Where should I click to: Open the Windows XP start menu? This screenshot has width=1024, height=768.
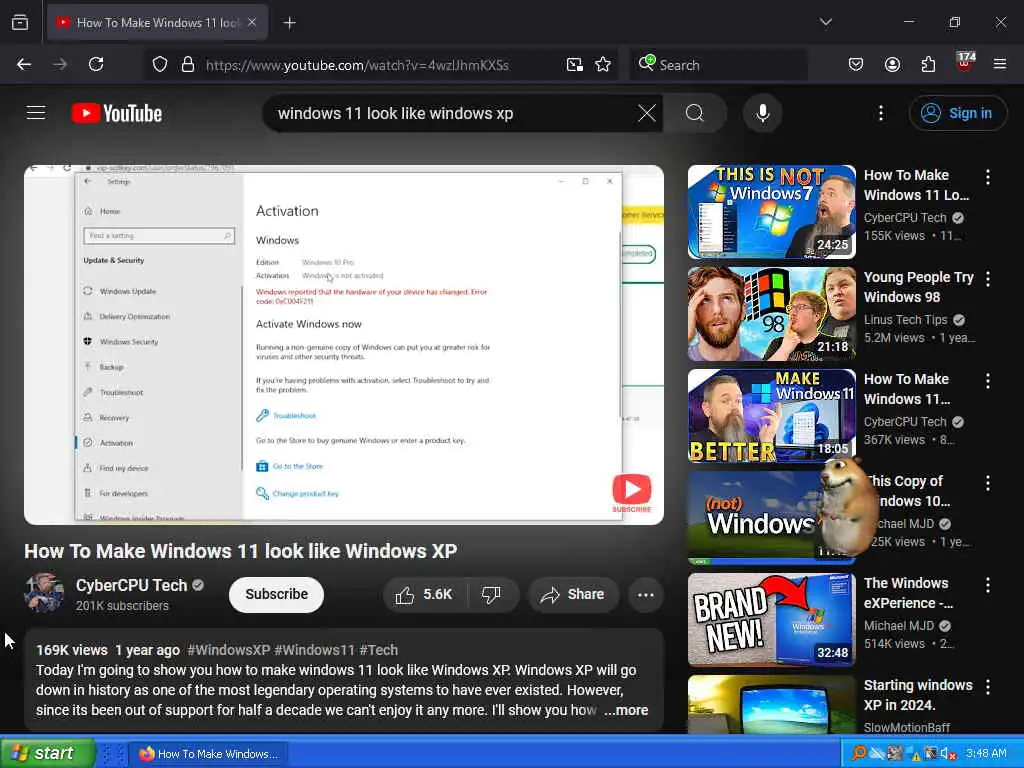[48, 753]
